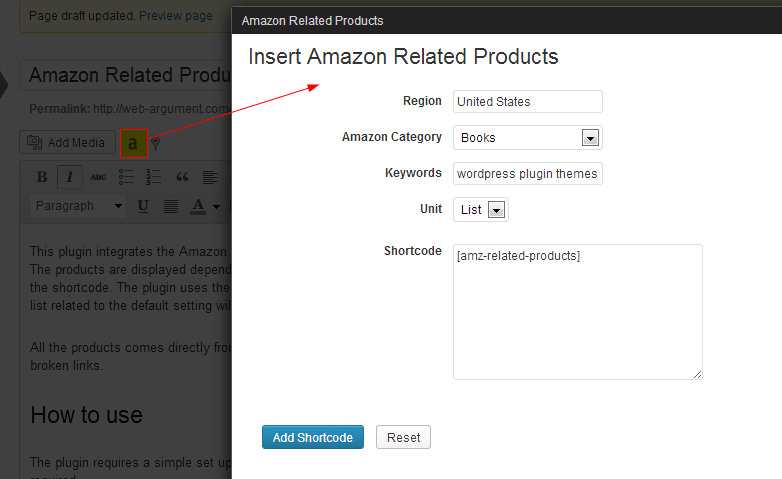Click the Add Shortcode button

pos(313,437)
